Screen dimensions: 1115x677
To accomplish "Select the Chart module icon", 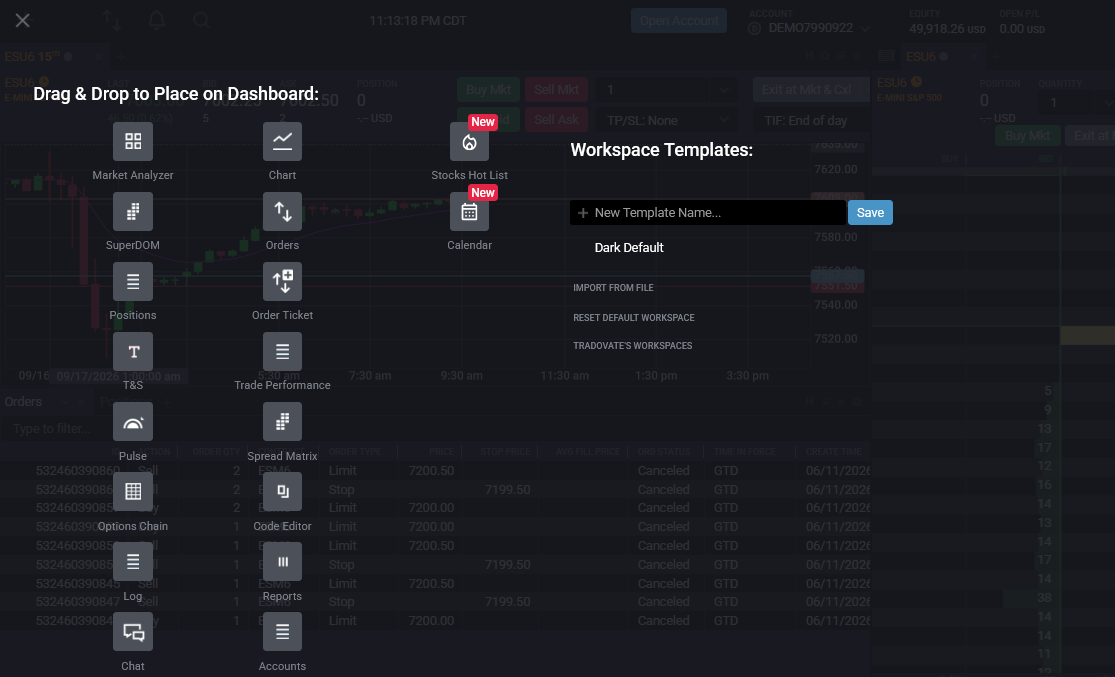I will (282, 141).
